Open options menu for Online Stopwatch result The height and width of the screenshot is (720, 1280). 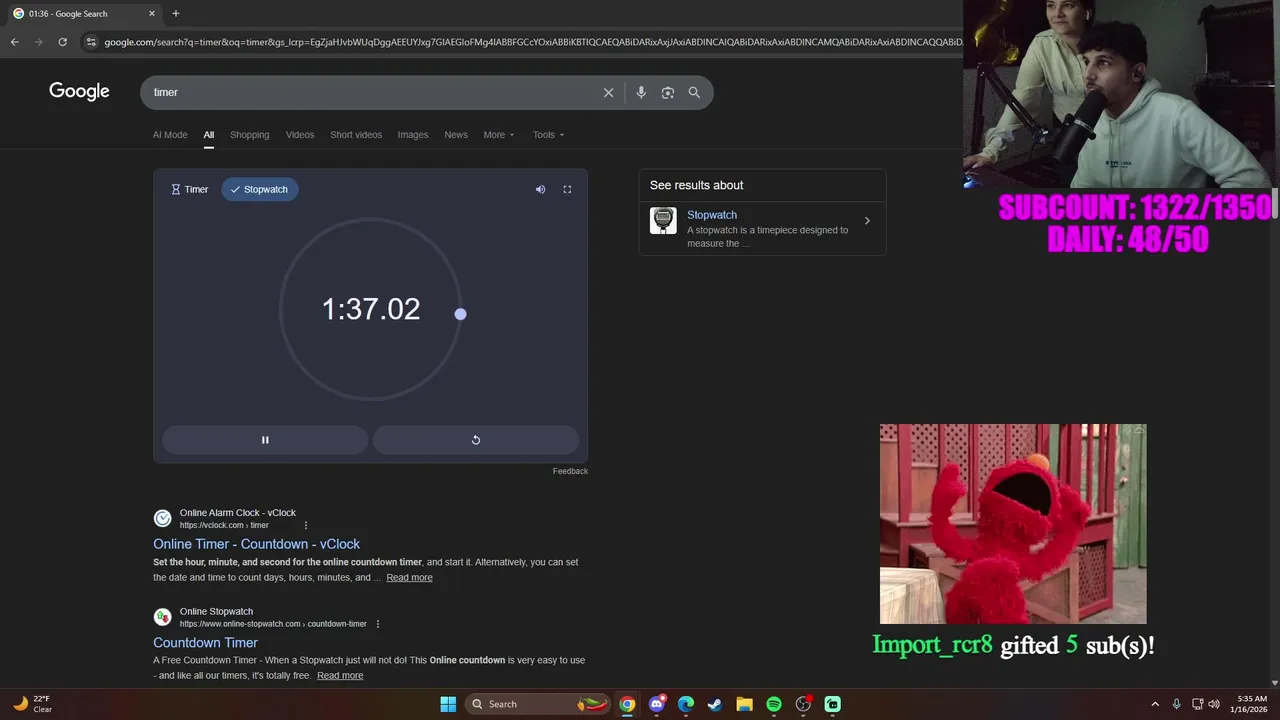tap(378, 624)
